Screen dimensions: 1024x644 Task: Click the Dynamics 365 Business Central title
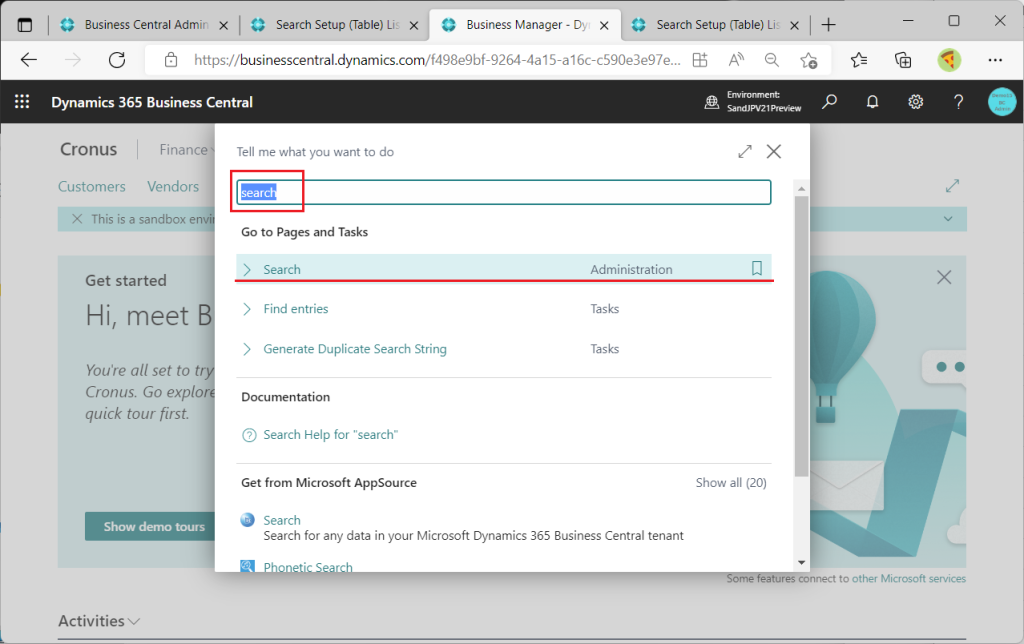152,102
